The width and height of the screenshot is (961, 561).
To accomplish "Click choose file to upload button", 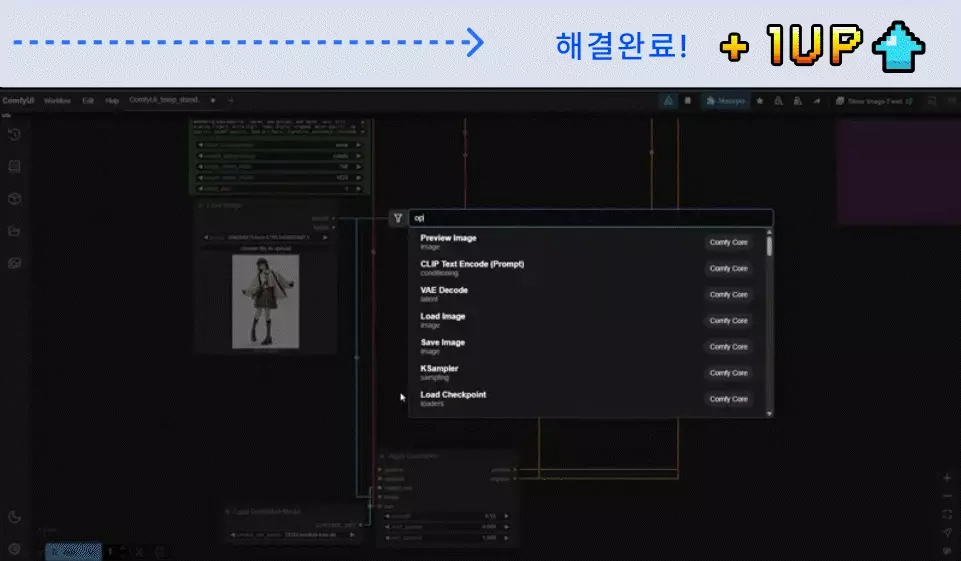I will 265,248.
